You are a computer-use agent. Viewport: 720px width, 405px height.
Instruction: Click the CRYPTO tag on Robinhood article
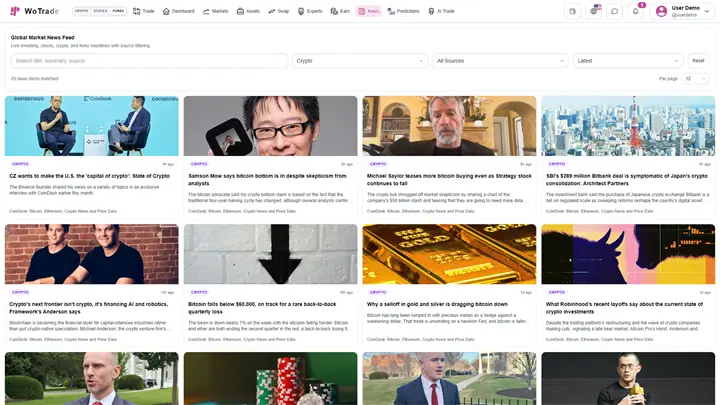[557, 292]
